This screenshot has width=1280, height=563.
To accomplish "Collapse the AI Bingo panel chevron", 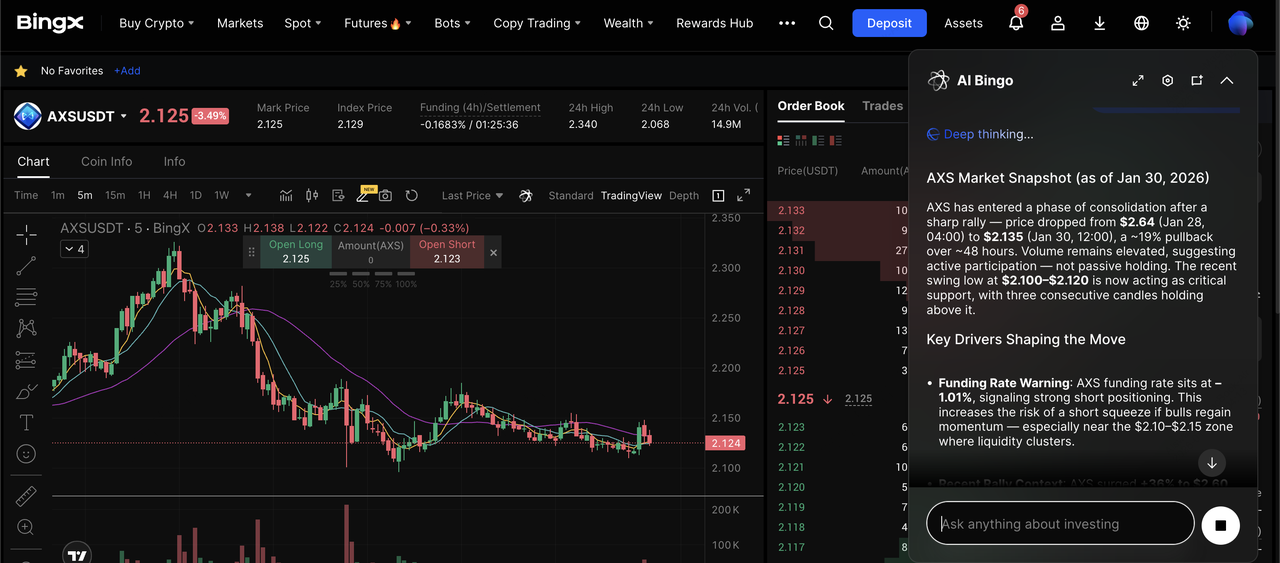I will (x=1227, y=81).
